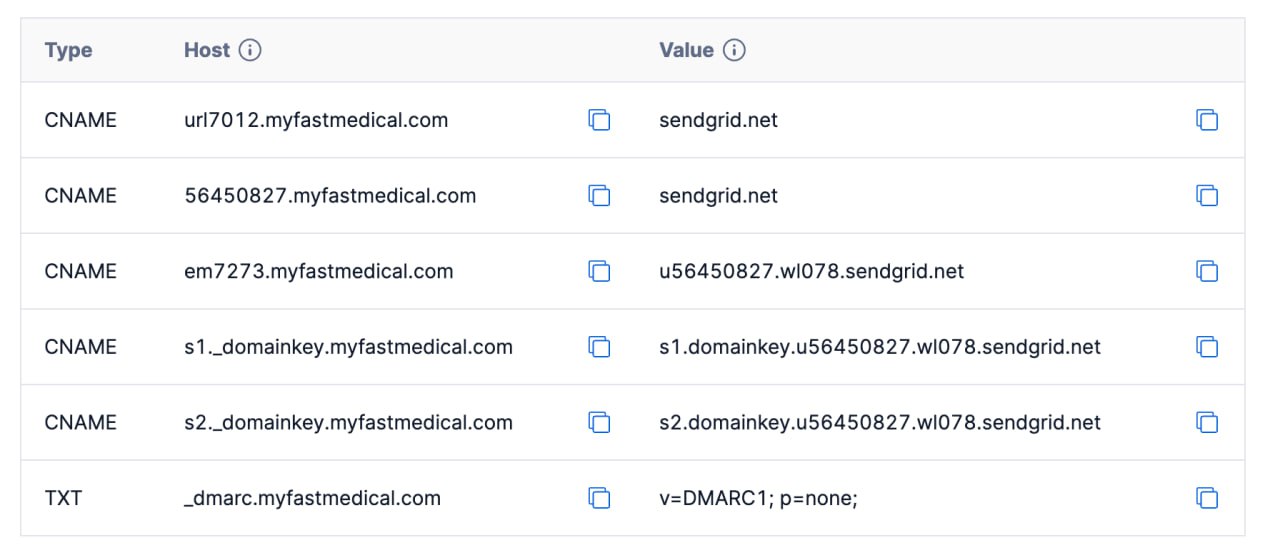The image size is (1280, 555).
Task: Copy value s2.domainkey.u56450827.wl078.sendgrid.net
Action: [x=1207, y=422]
